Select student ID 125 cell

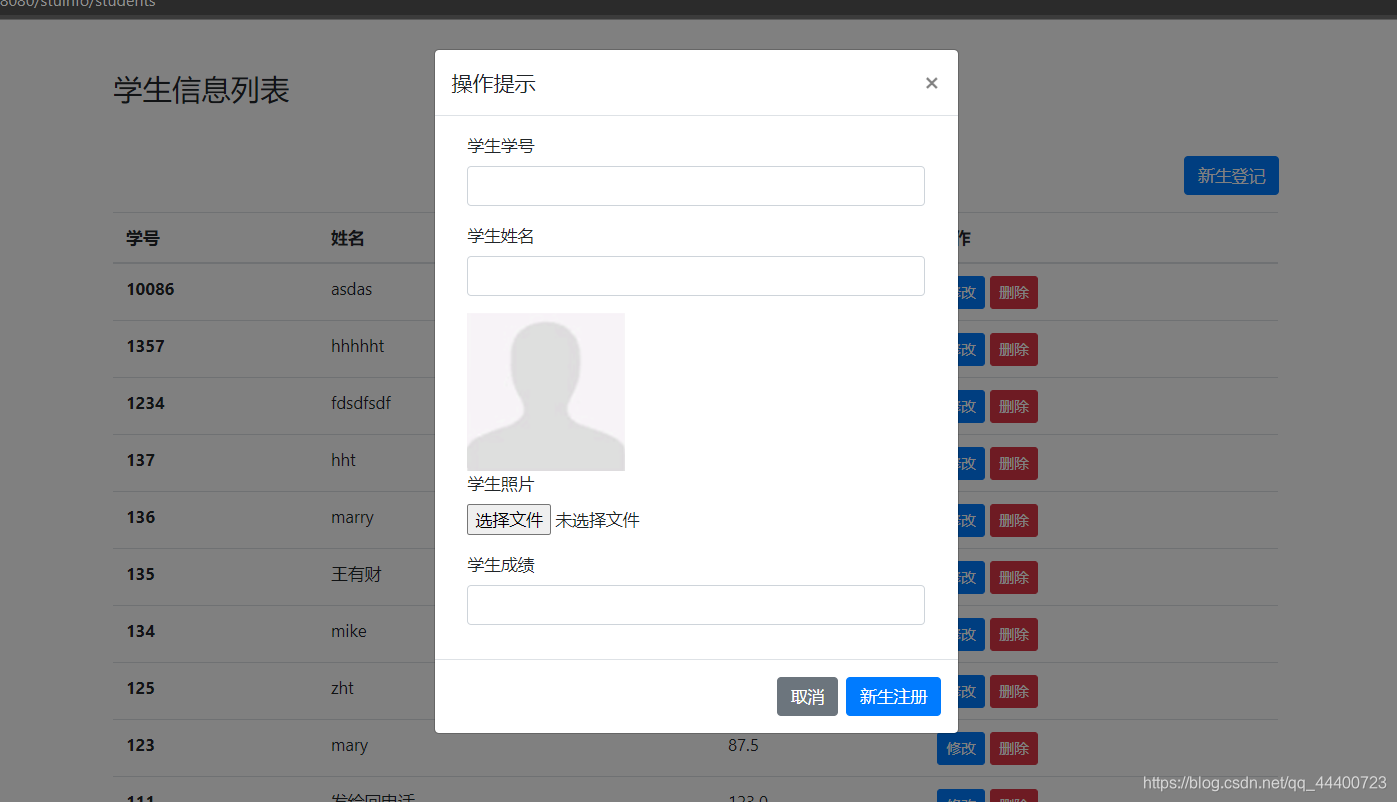[x=140, y=688]
